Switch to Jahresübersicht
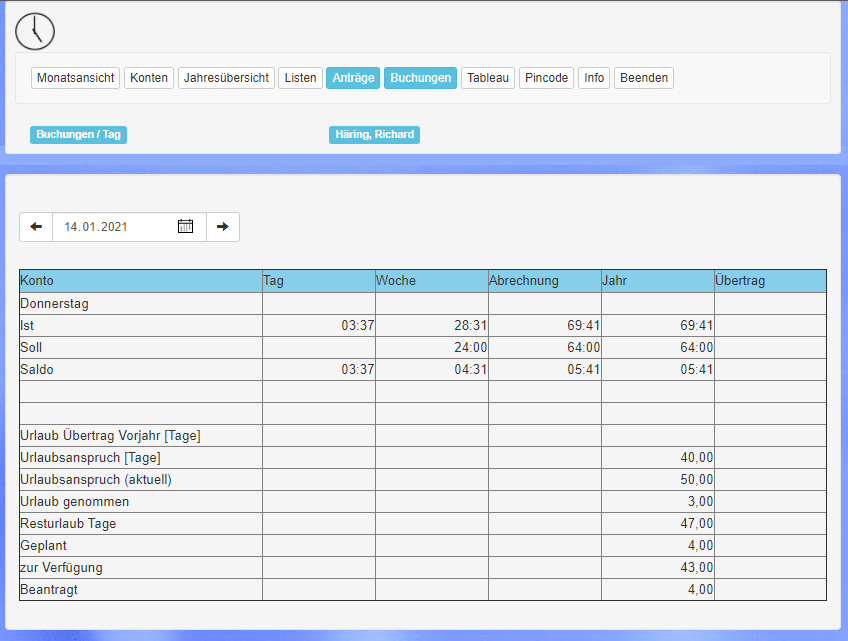The height and width of the screenshot is (641, 848). pyautogui.click(x=226, y=78)
